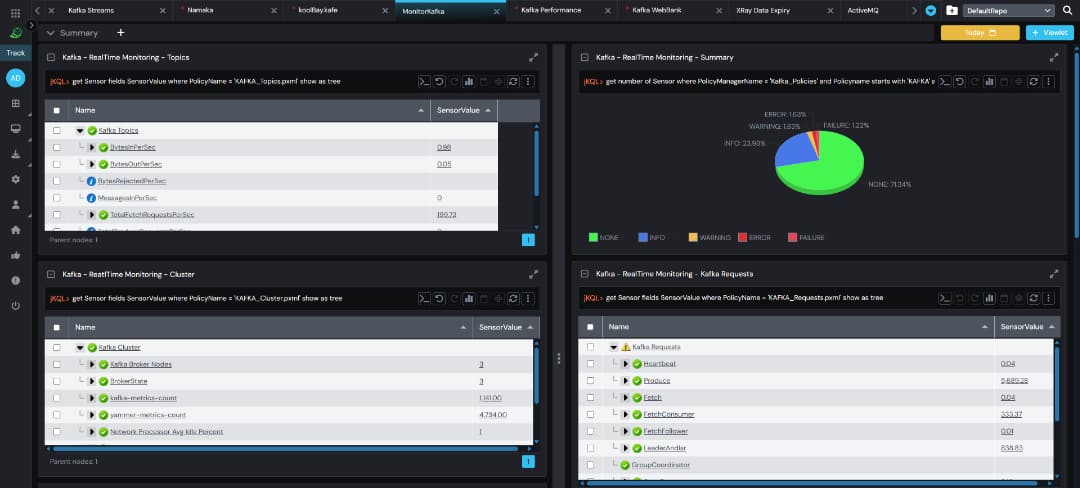Go to home icon in sidebar
Screen dimensions: 1080x488
coord(15,230)
